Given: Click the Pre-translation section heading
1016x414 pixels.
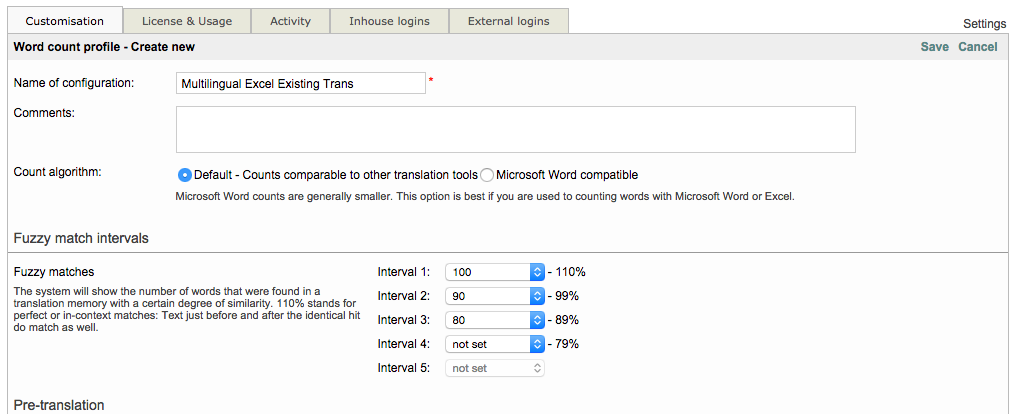Looking at the screenshot, I should click(59, 405).
